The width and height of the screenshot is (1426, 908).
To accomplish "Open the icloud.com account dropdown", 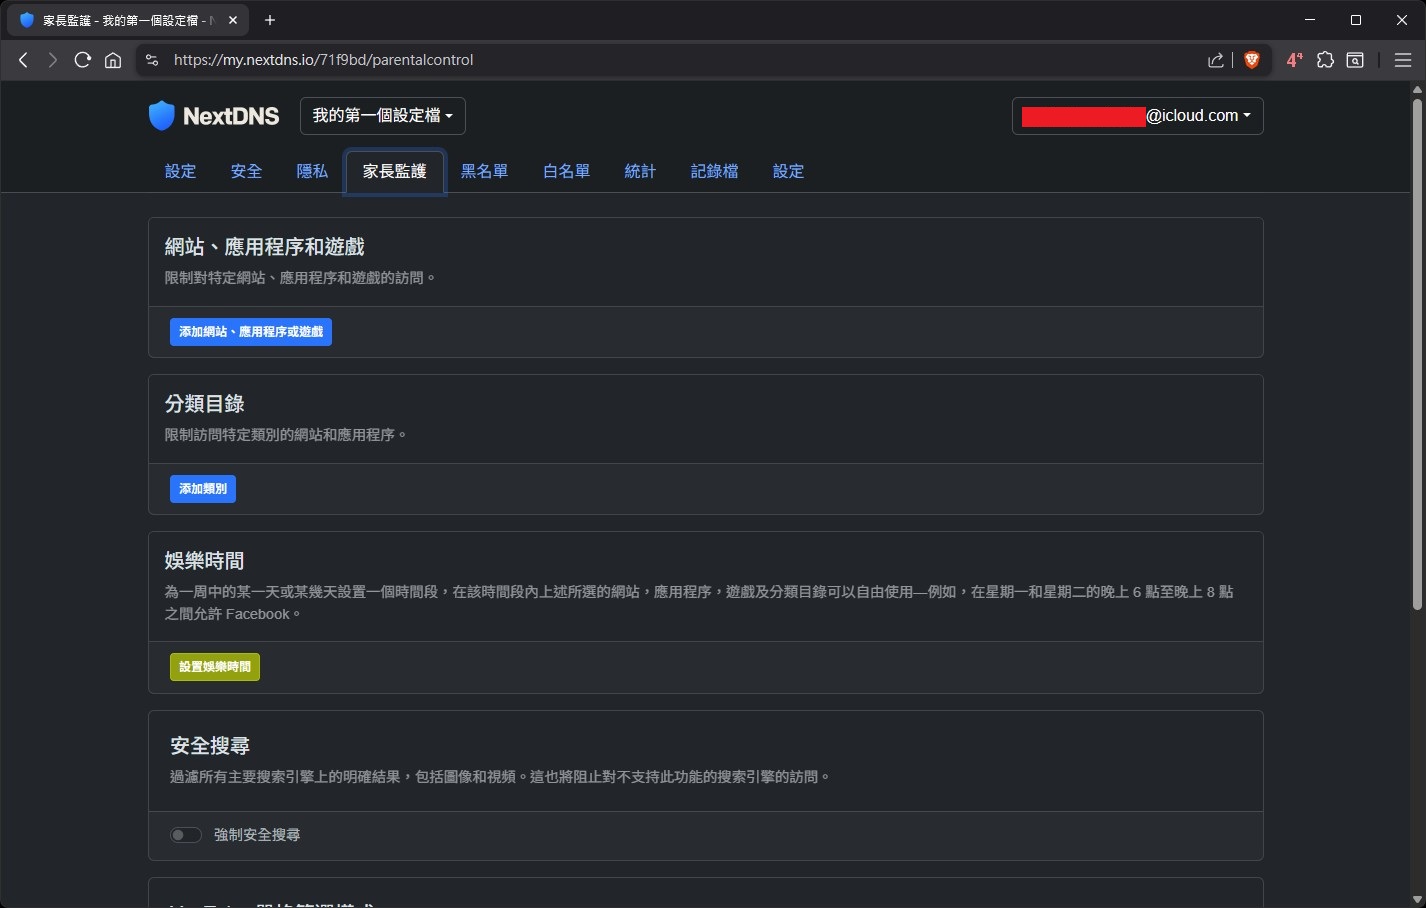I will pyautogui.click(x=1138, y=116).
